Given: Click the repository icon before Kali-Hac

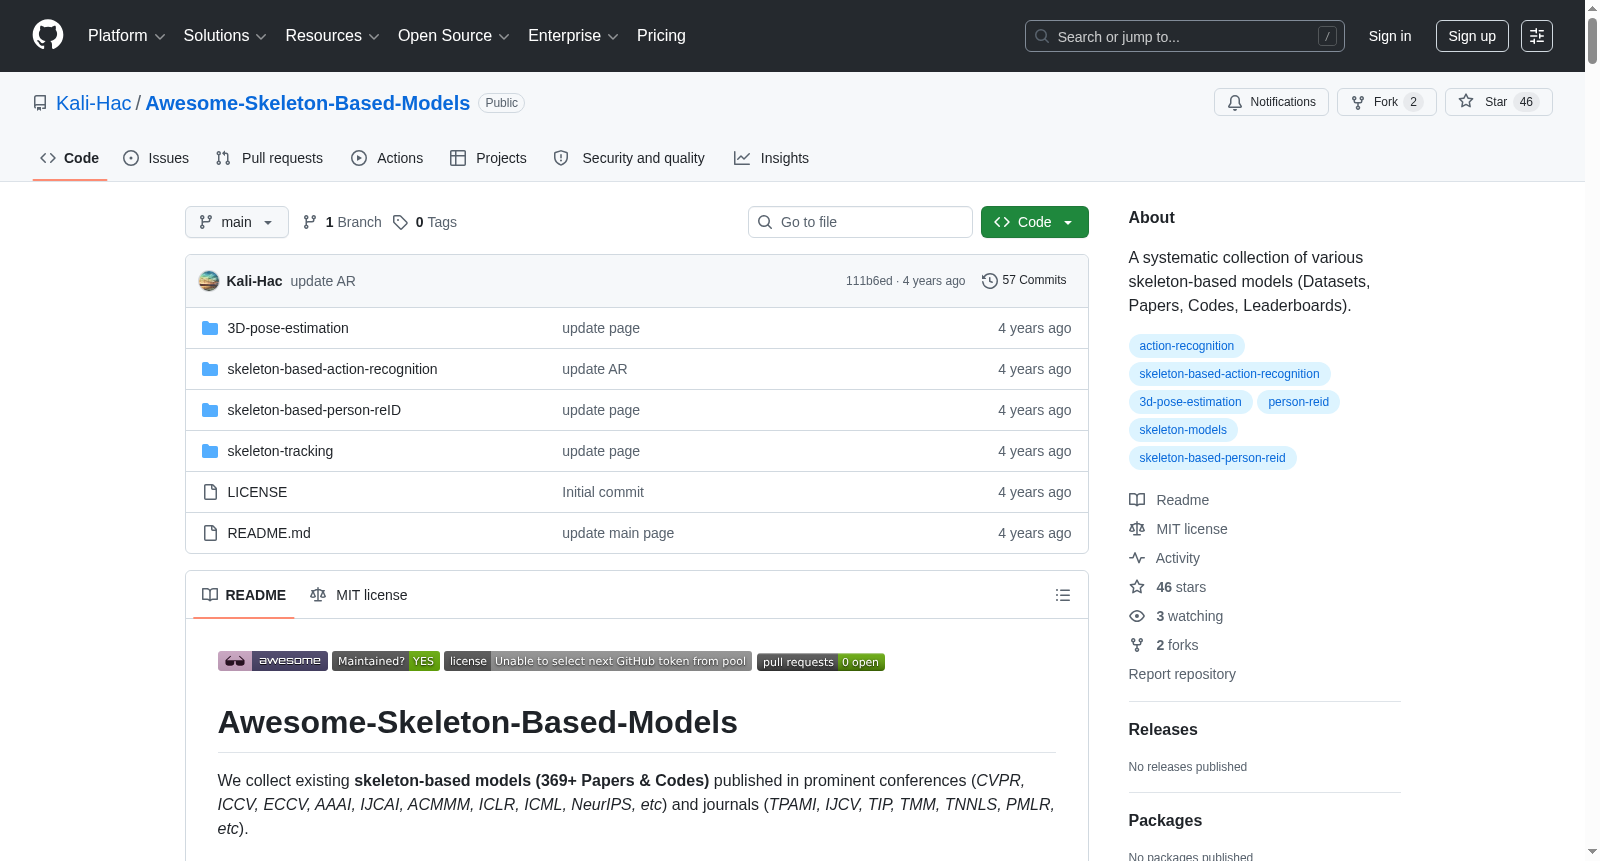Looking at the screenshot, I should pyautogui.click(x=40, y=103).
